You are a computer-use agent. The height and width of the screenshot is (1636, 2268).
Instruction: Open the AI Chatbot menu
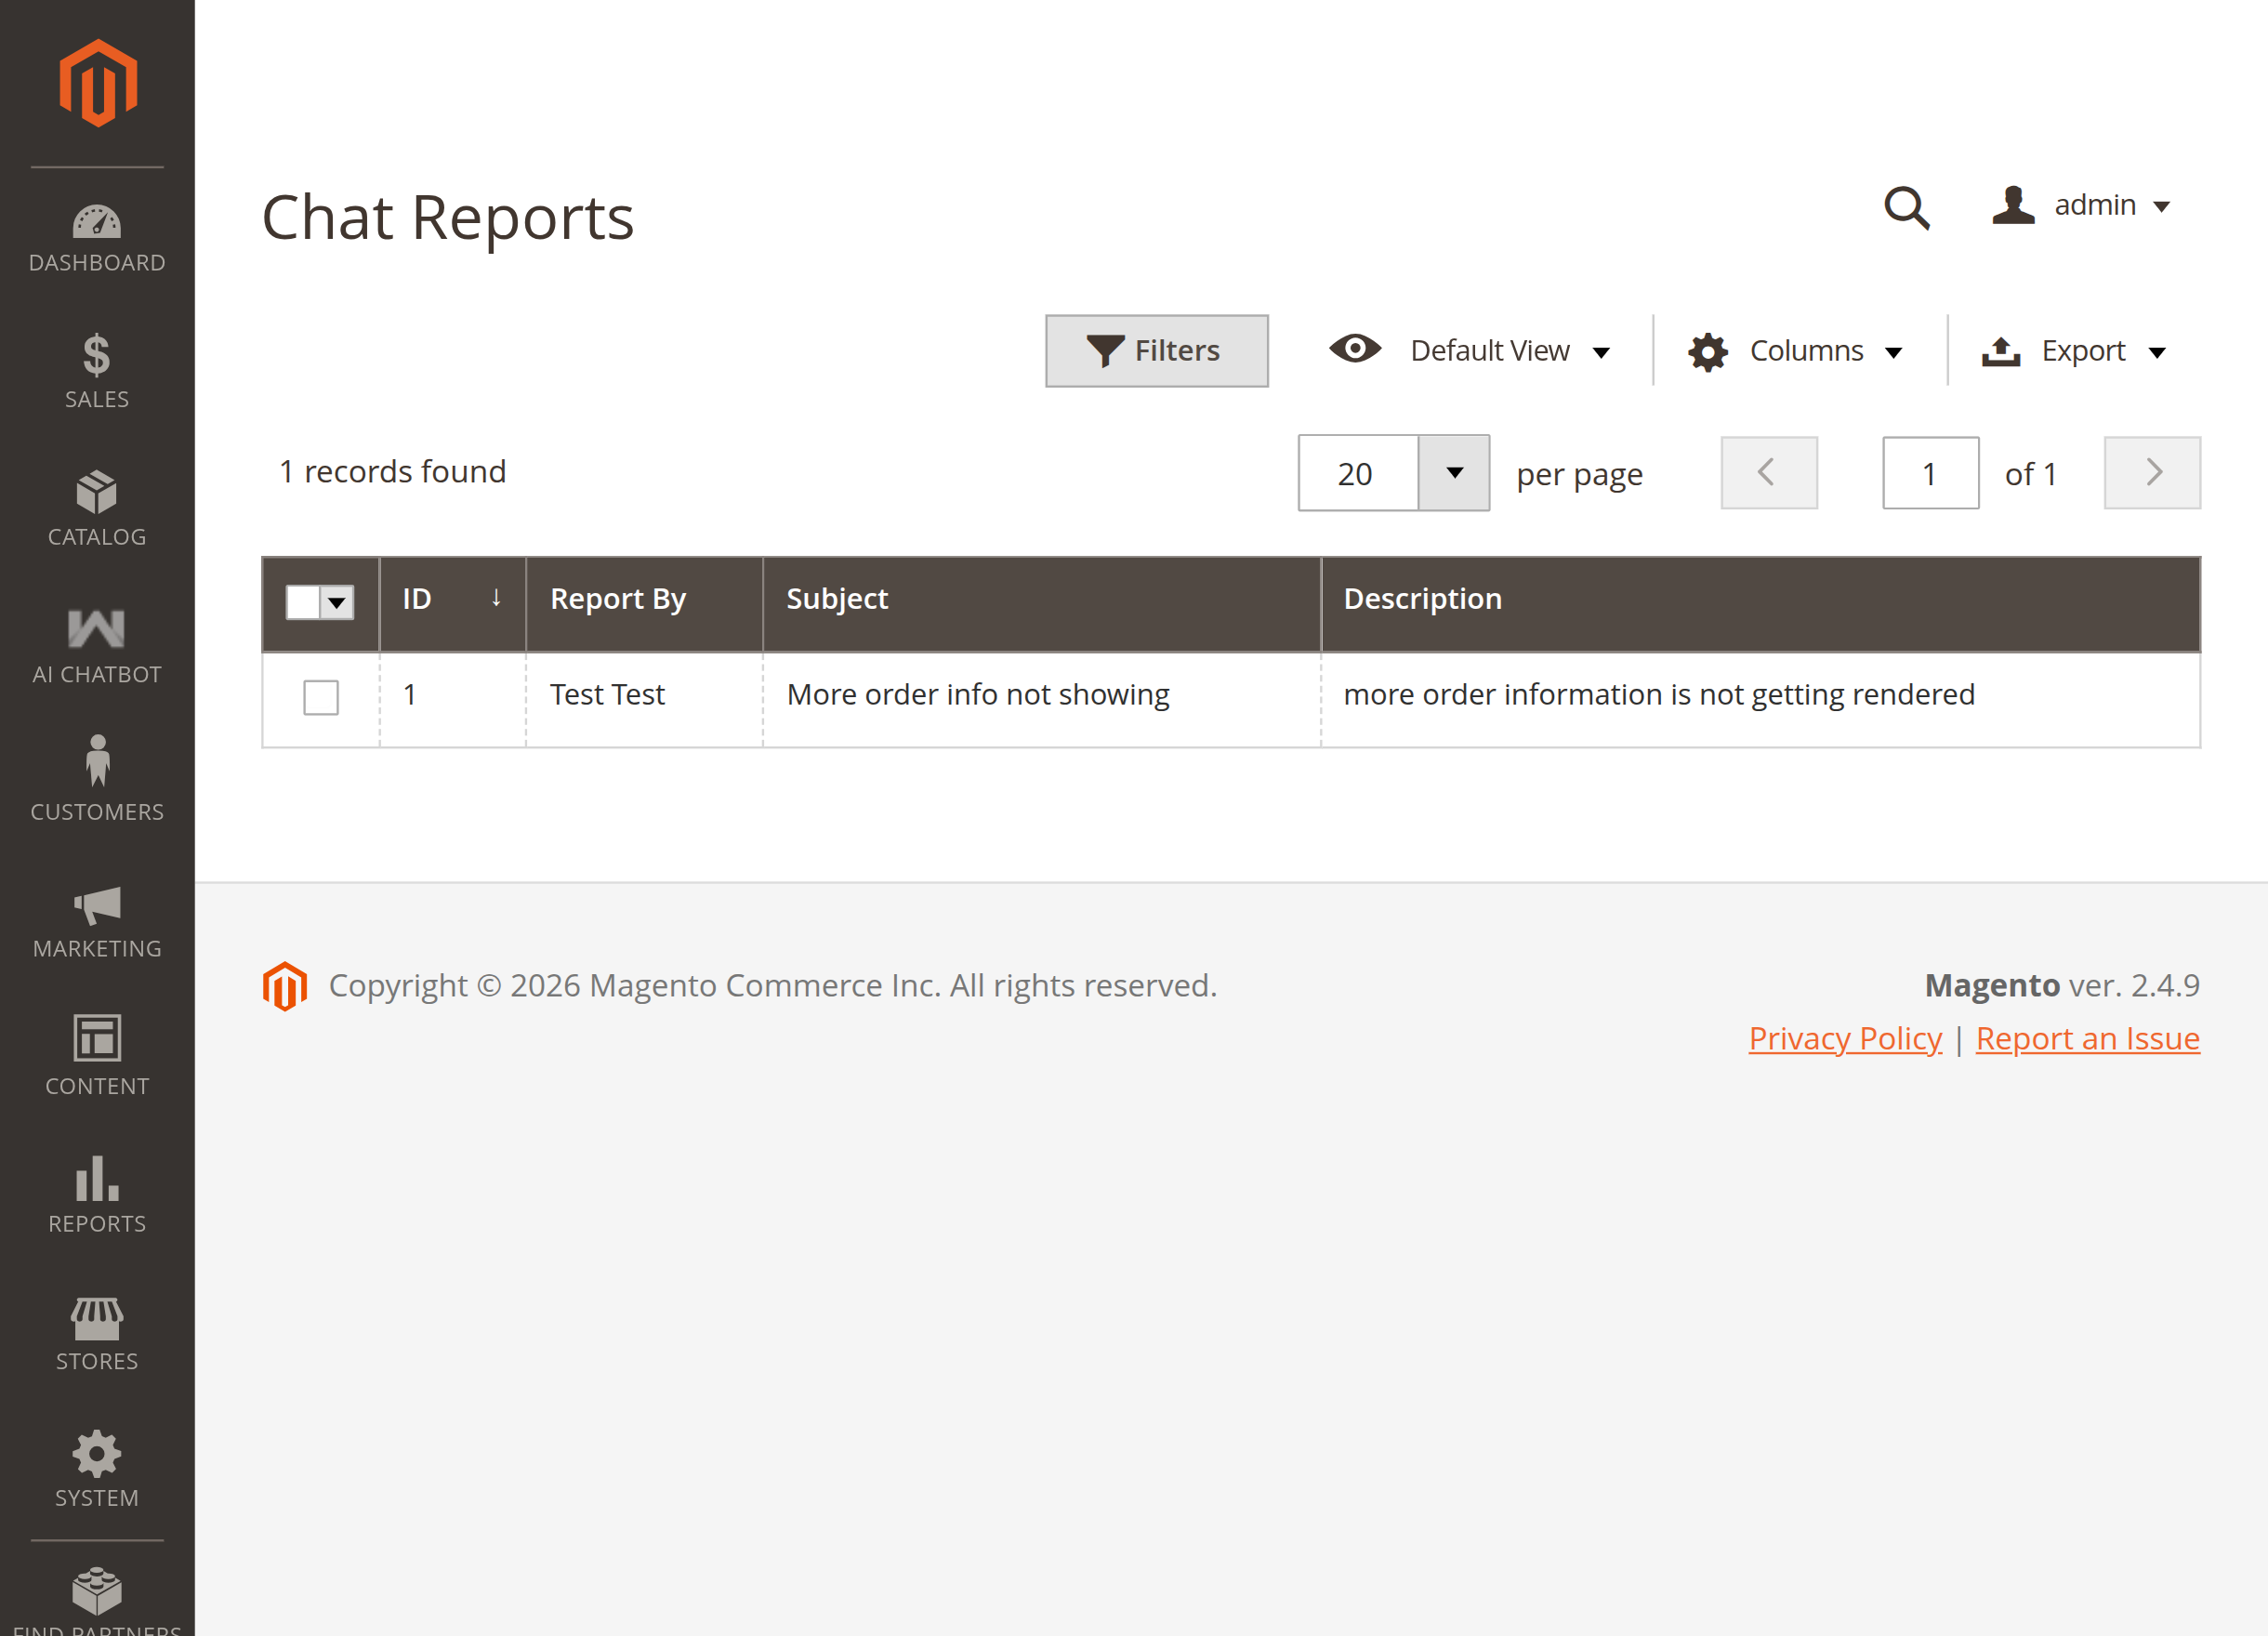click(97, 645)
